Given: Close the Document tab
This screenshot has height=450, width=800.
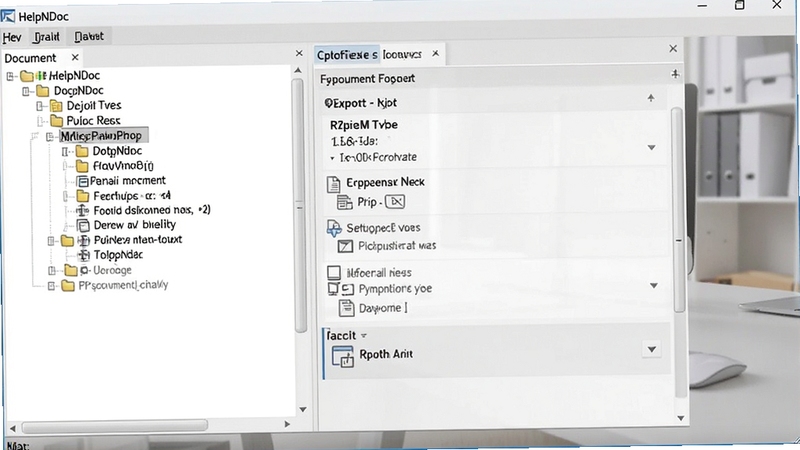Looking at the screenshot, I should tap(75, 57).
